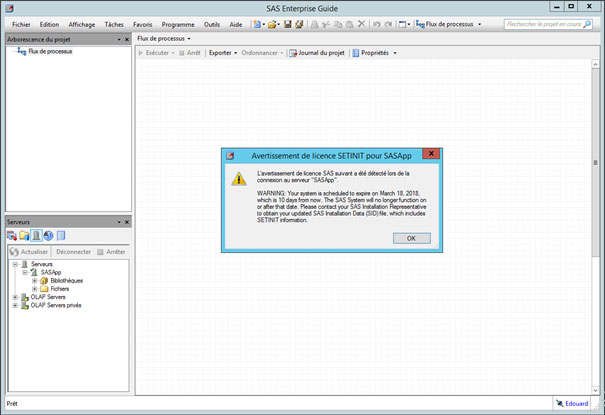Click Journal du projet button

tap(317, 53)
